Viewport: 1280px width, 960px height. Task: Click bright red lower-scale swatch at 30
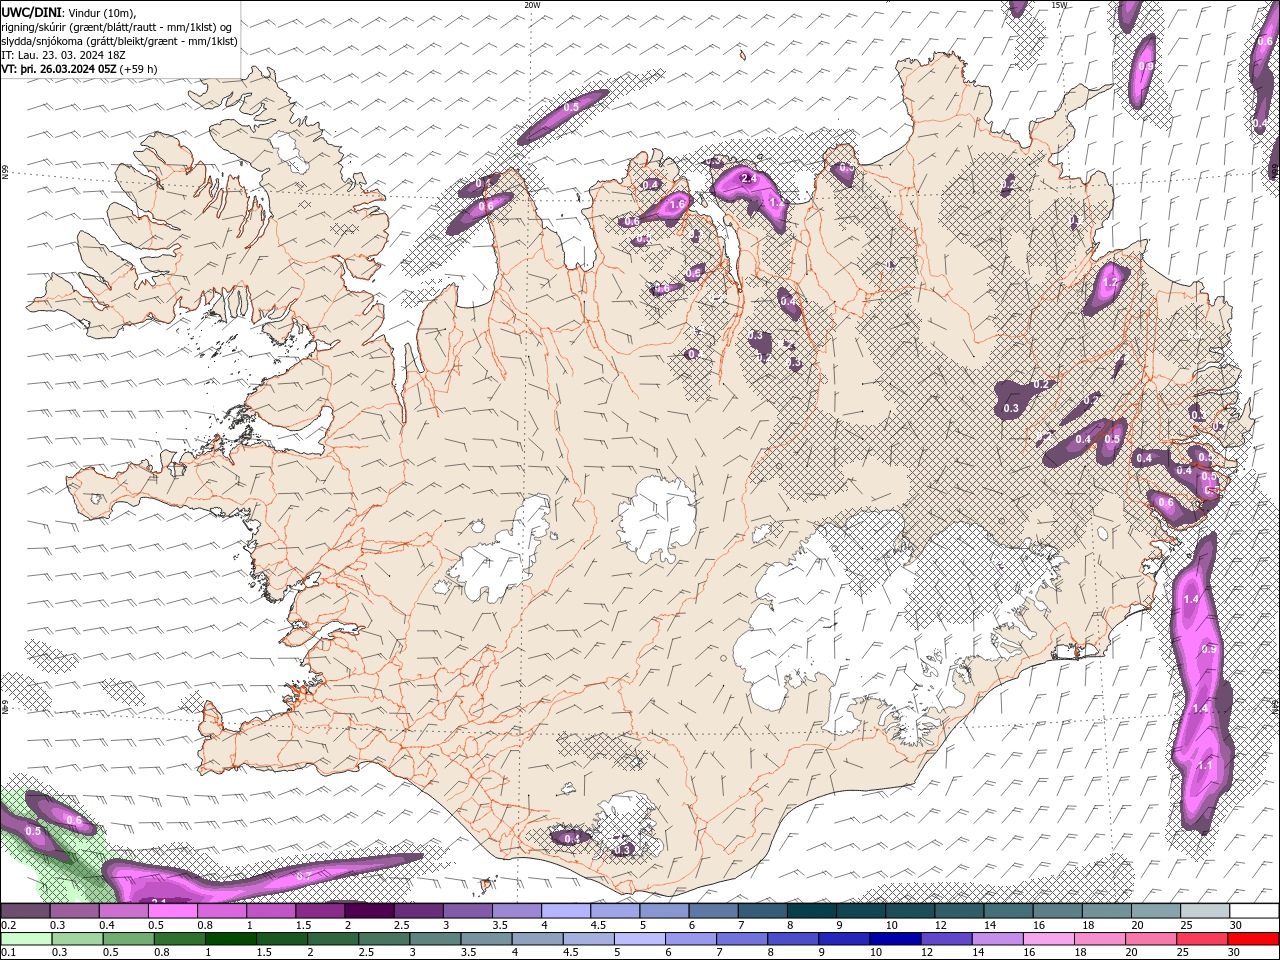(x=1252, y=939)
